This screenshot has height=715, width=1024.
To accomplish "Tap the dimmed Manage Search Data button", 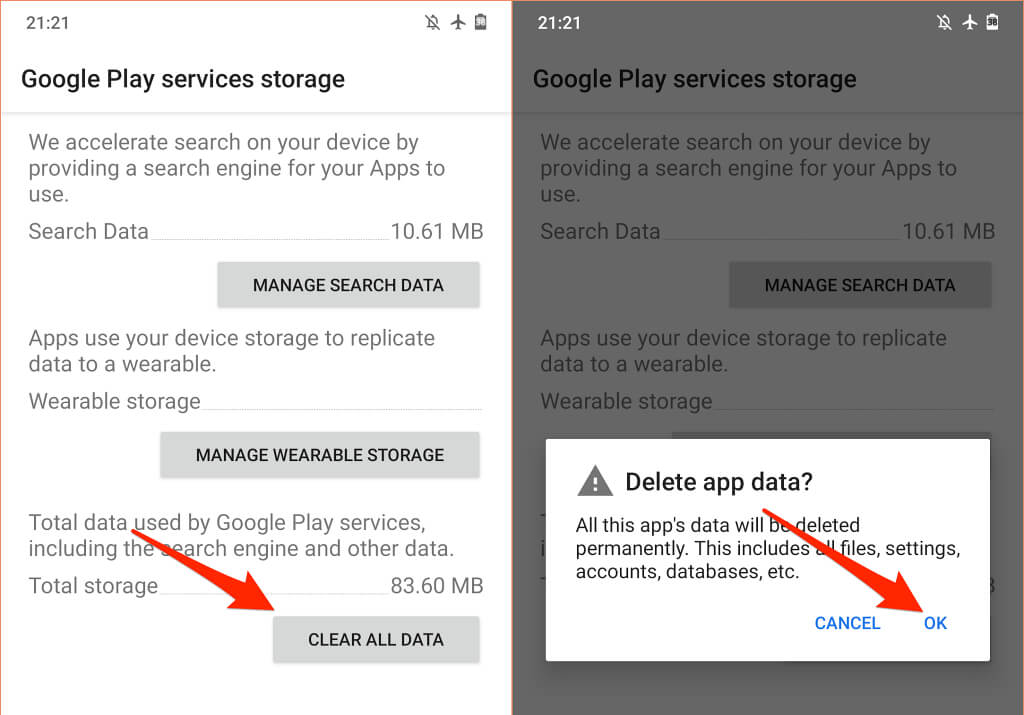I will click(x=860, y=285).
